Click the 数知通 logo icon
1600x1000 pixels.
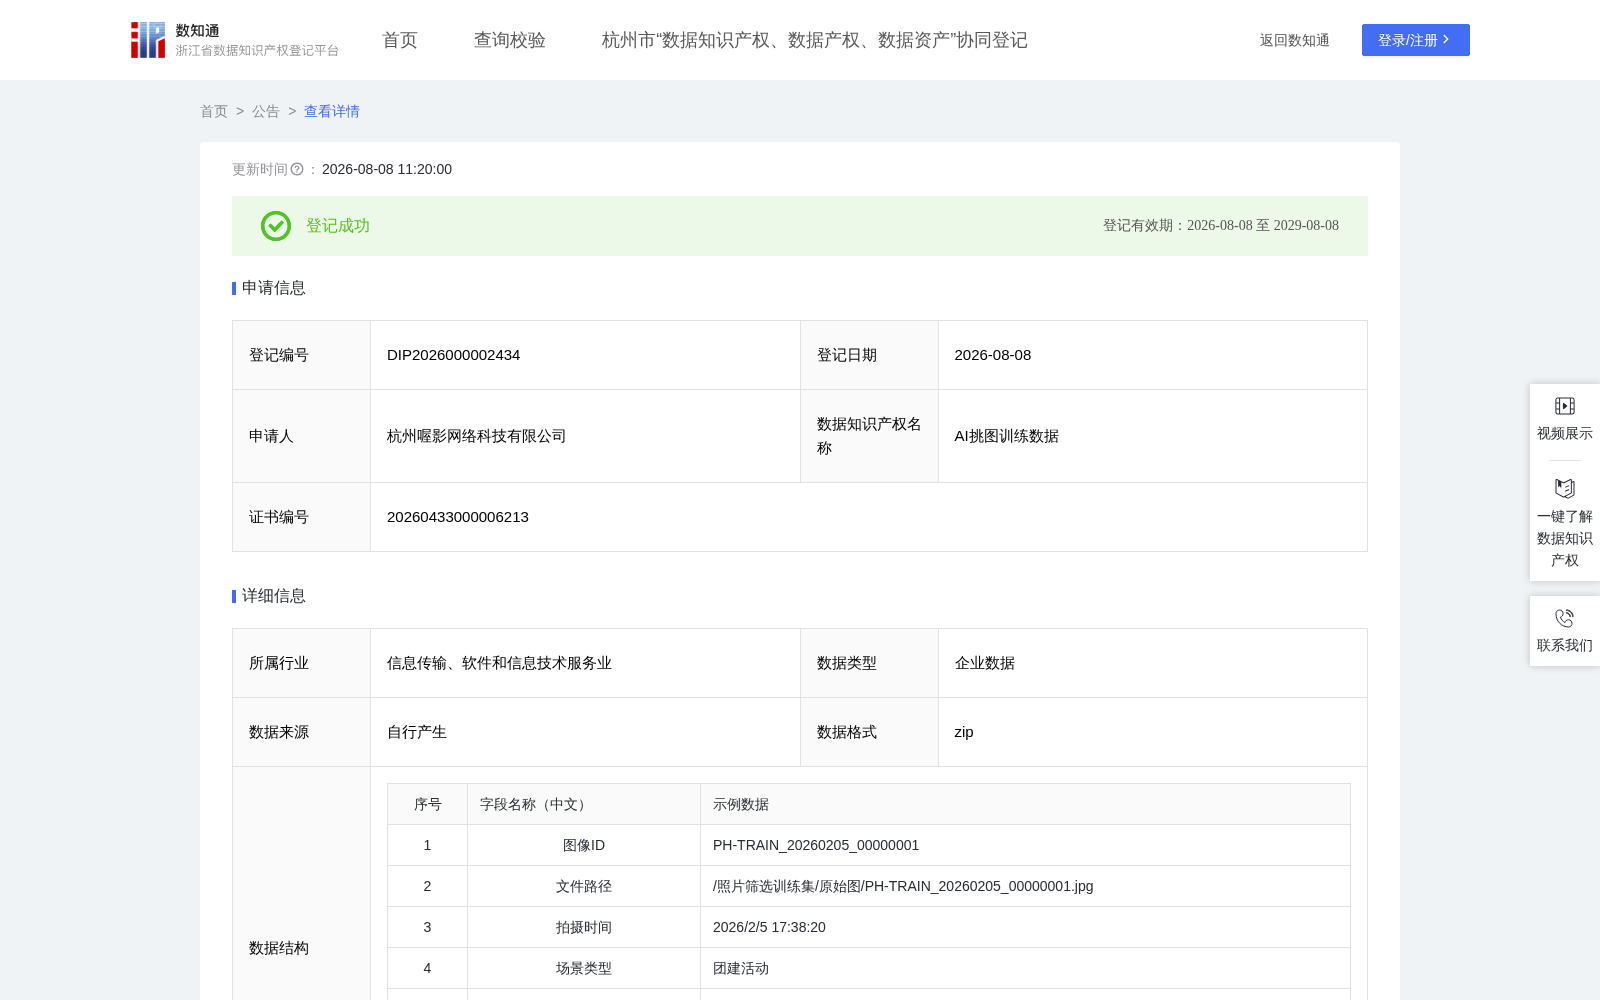tap(148, 40)
